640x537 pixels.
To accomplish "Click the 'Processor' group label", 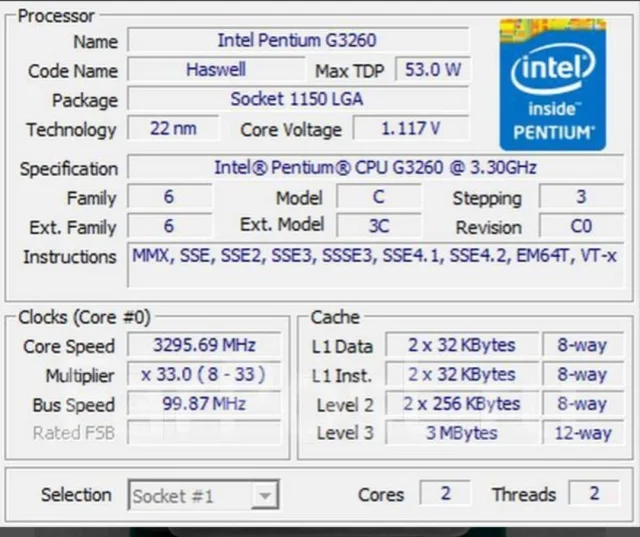I will (x=56, y=16).
